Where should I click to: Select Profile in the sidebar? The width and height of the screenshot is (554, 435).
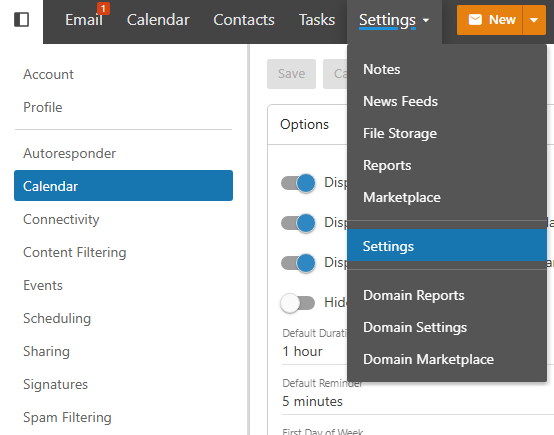(123, 107)
